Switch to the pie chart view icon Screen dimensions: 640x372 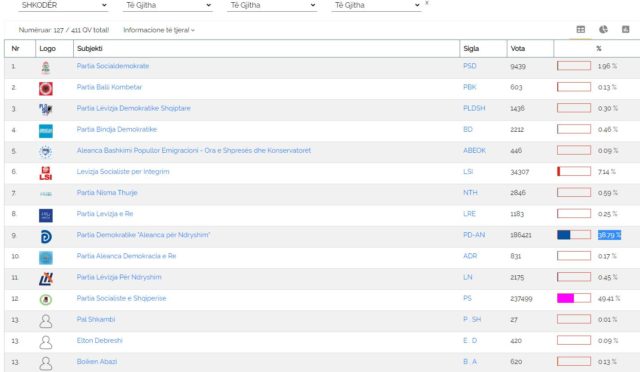coord(603,29)
